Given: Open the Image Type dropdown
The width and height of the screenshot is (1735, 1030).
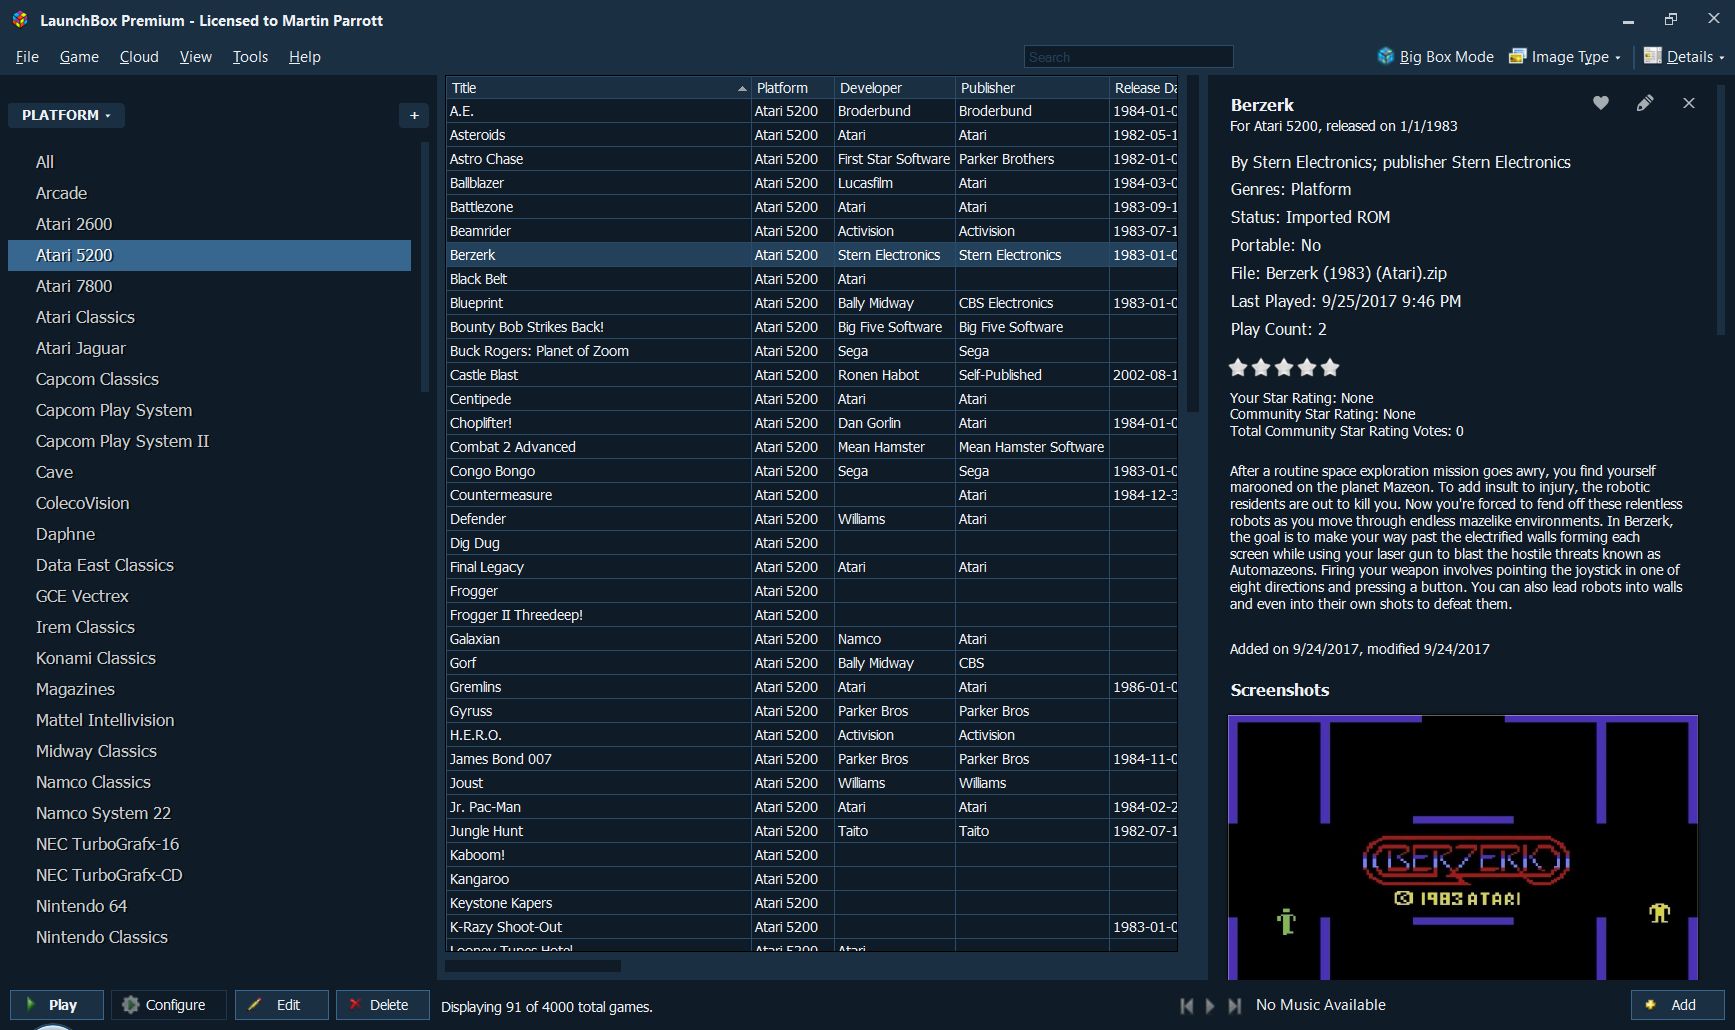Looking at the screenshot, I should tap(1565, 57).
